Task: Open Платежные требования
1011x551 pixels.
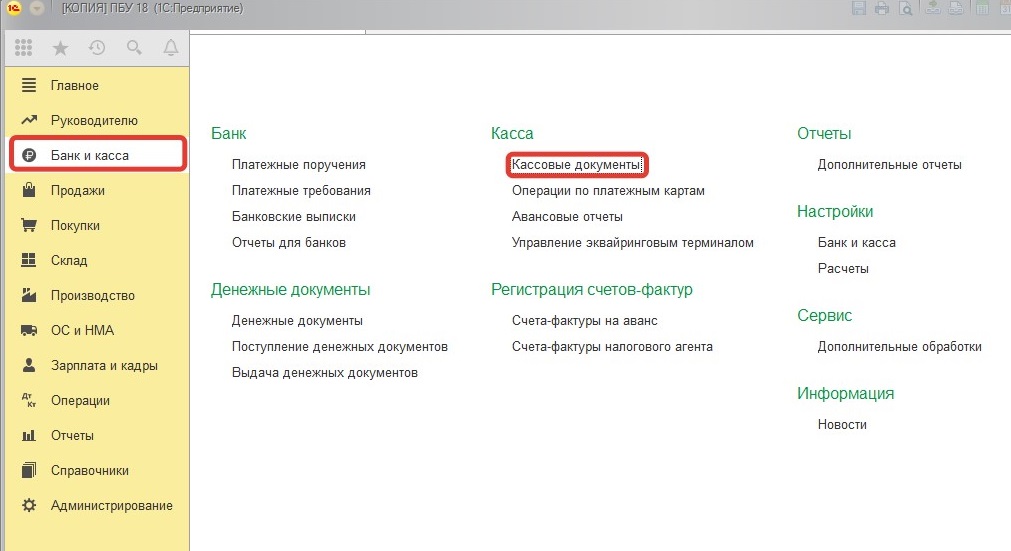Action: click(x=301, y=190)
